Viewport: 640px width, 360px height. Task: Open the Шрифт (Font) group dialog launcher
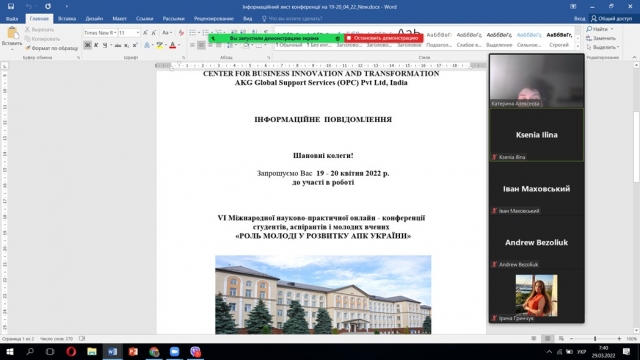(x=184, y=58)
